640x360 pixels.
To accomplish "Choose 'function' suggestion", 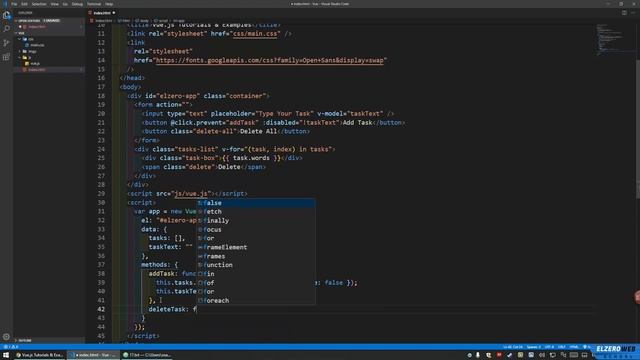I will pos(256,265).
